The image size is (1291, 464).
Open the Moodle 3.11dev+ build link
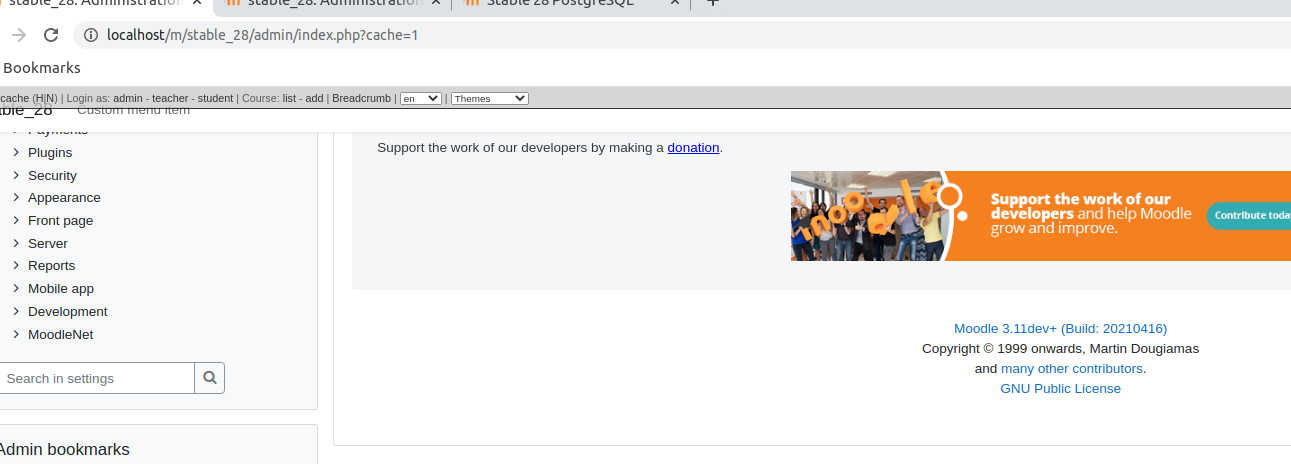point(1060,329)
